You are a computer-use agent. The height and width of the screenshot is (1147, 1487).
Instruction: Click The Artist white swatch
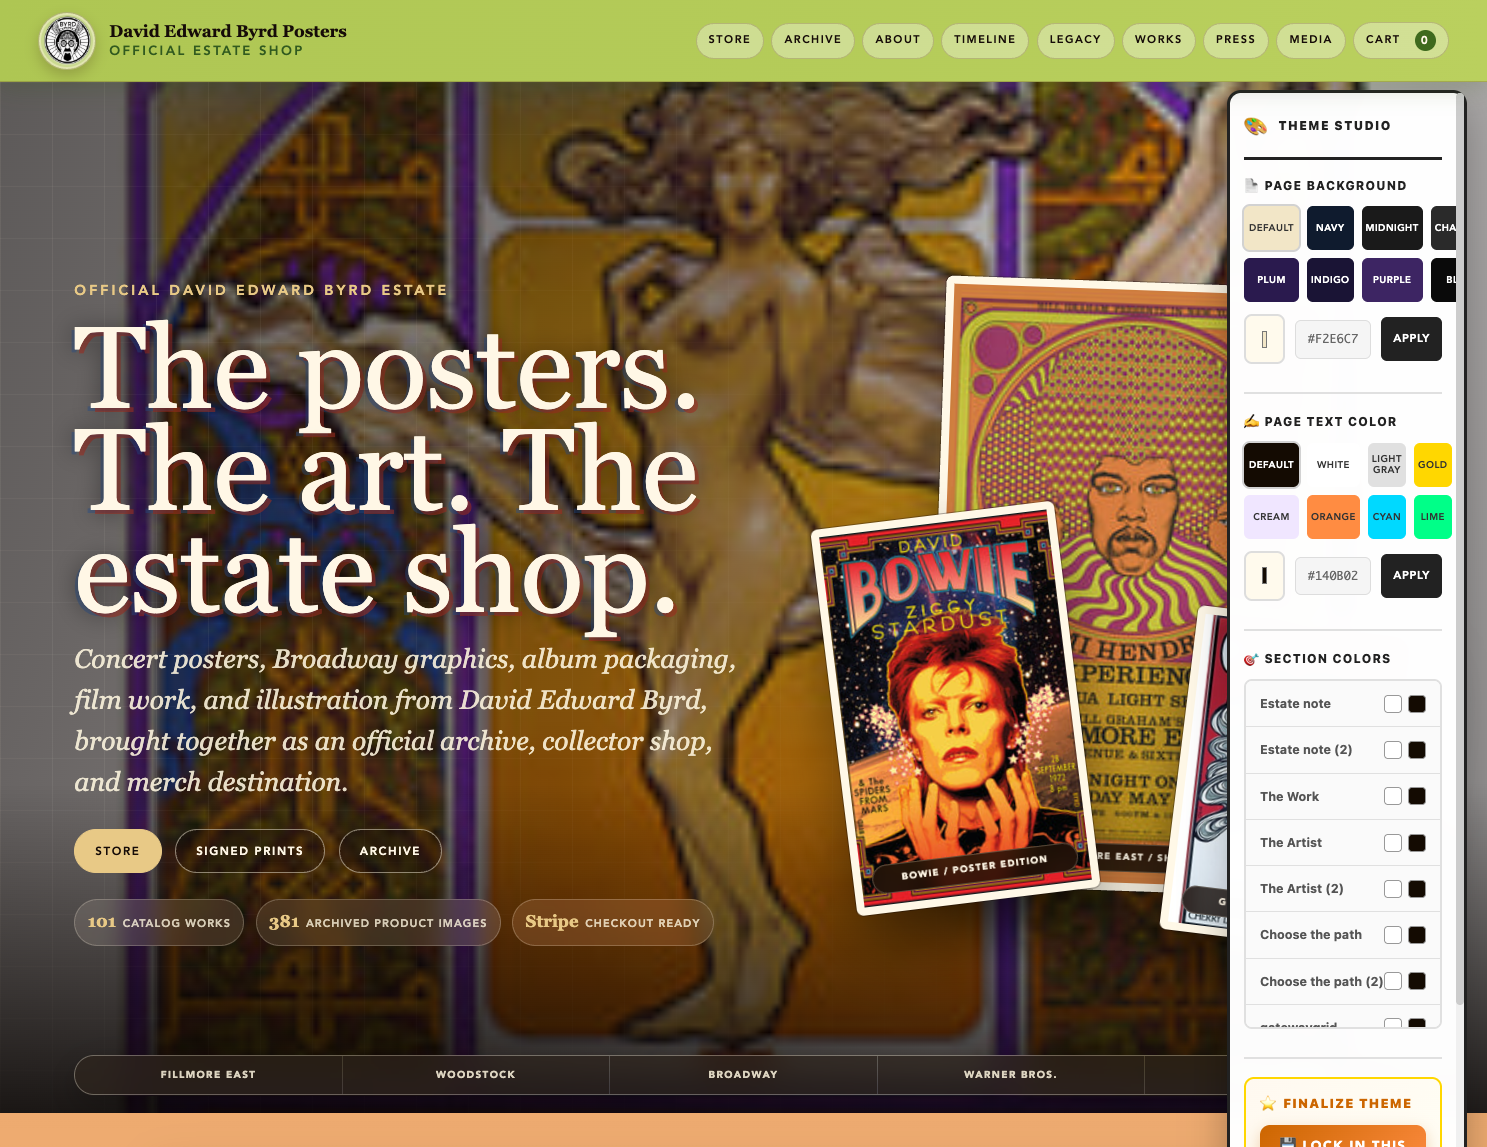point(1392,843)
